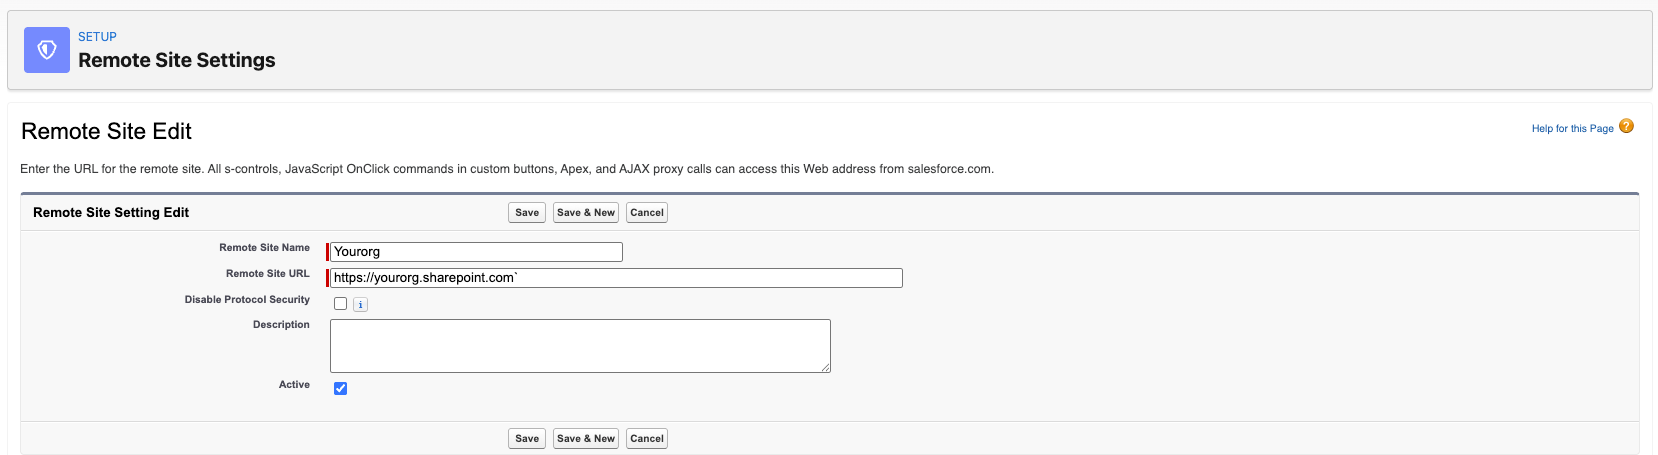Click into the Remote Site URL field
Image resolution: width=1658 pixels, height=455 pixels.
pos(616,278)
